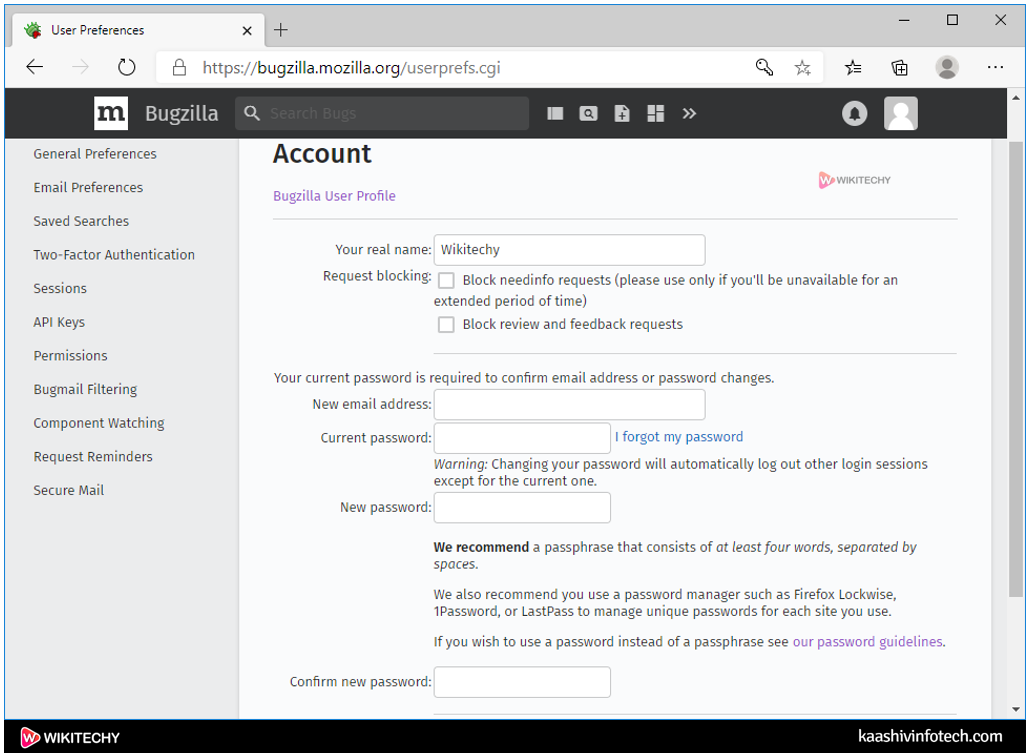Click the browser refresh icon
The image size is (1029, 756).
[x=126, y=68]
